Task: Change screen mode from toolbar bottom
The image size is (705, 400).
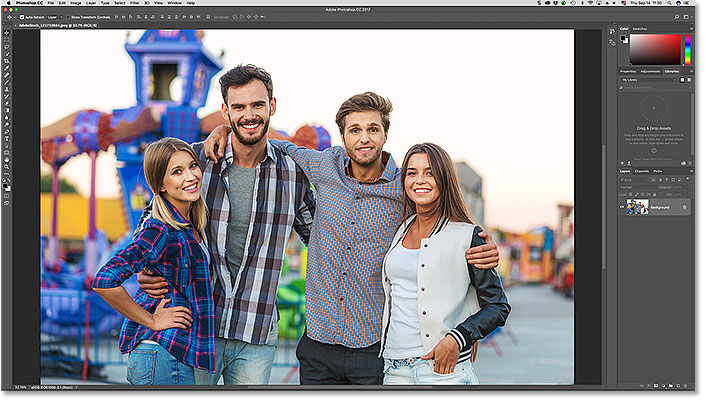Action: 6,203
